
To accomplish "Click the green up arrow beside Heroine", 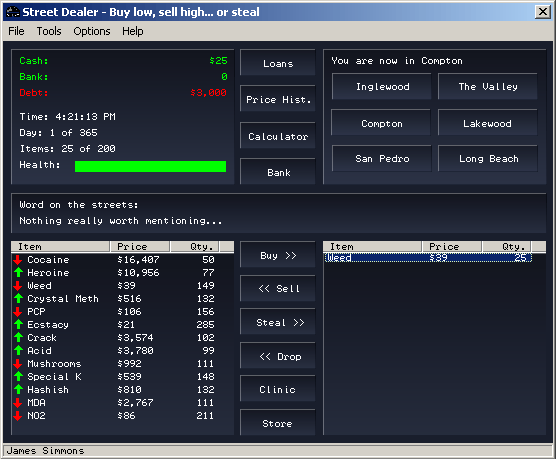I will pos(18,272).
